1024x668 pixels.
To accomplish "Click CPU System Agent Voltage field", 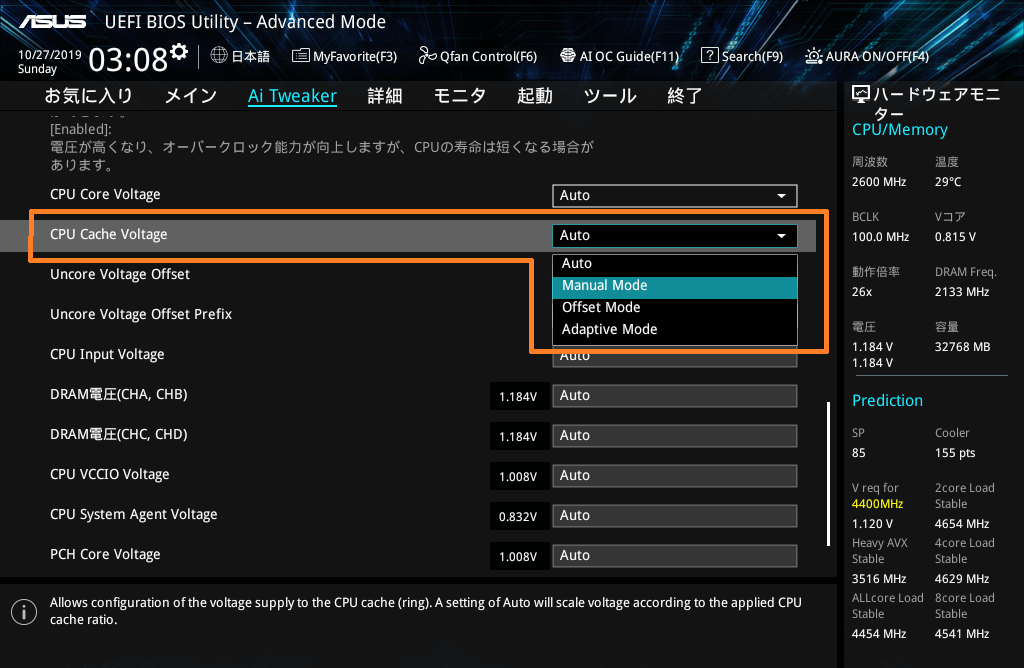I will point(675,515).
